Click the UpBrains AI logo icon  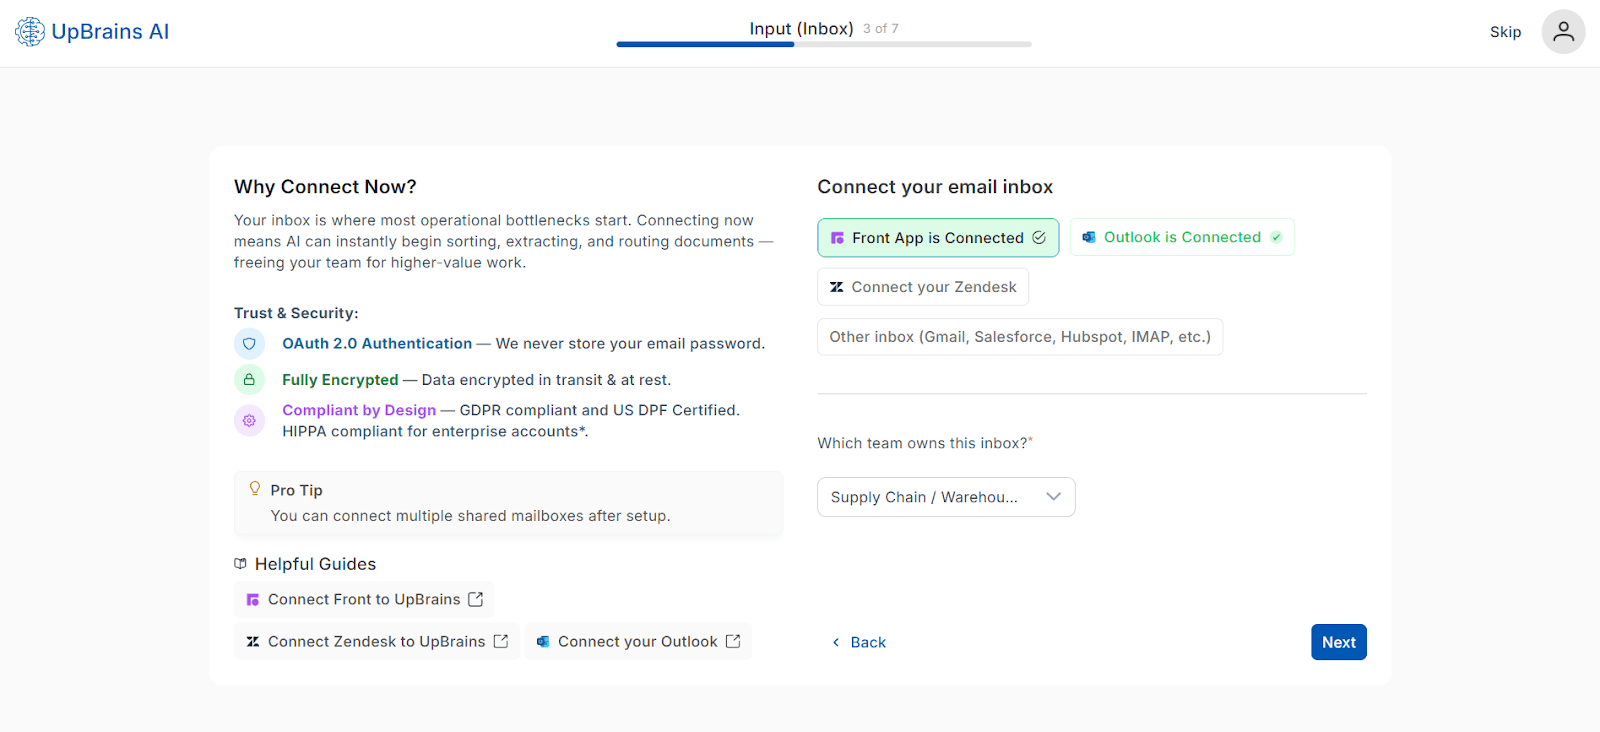tap(30, 32)
